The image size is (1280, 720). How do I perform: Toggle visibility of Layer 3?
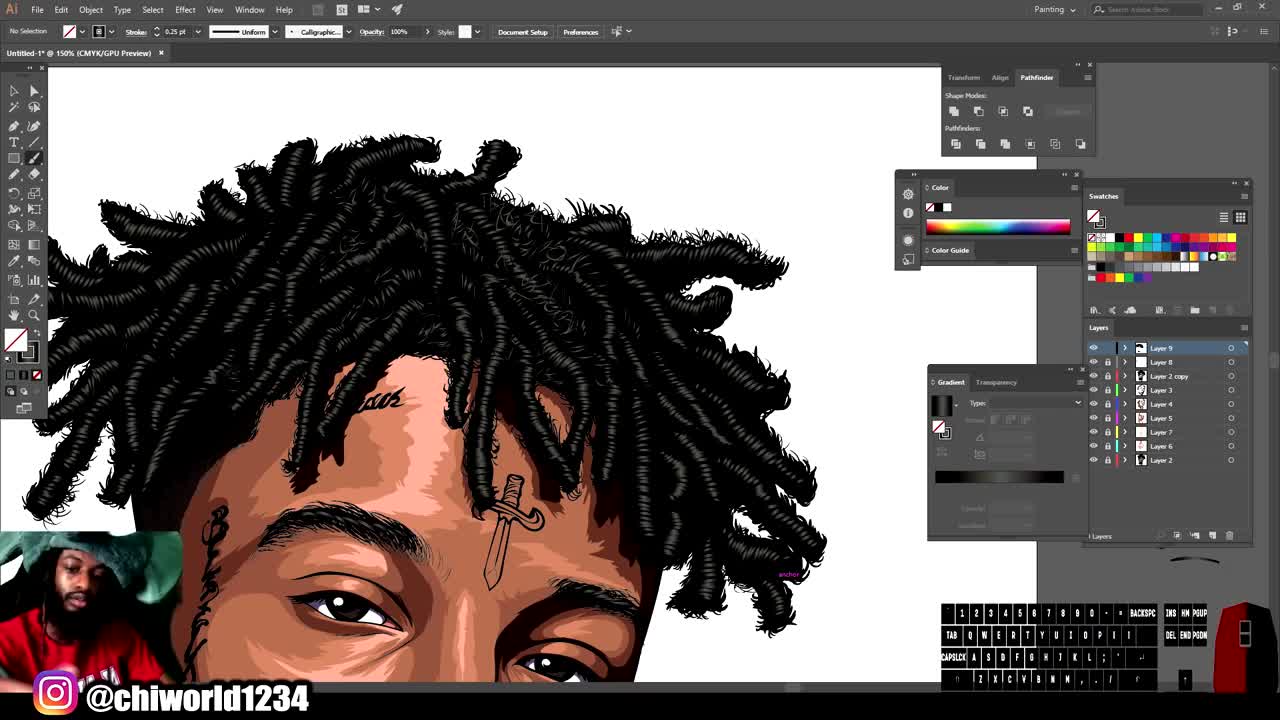point(1093,390)
